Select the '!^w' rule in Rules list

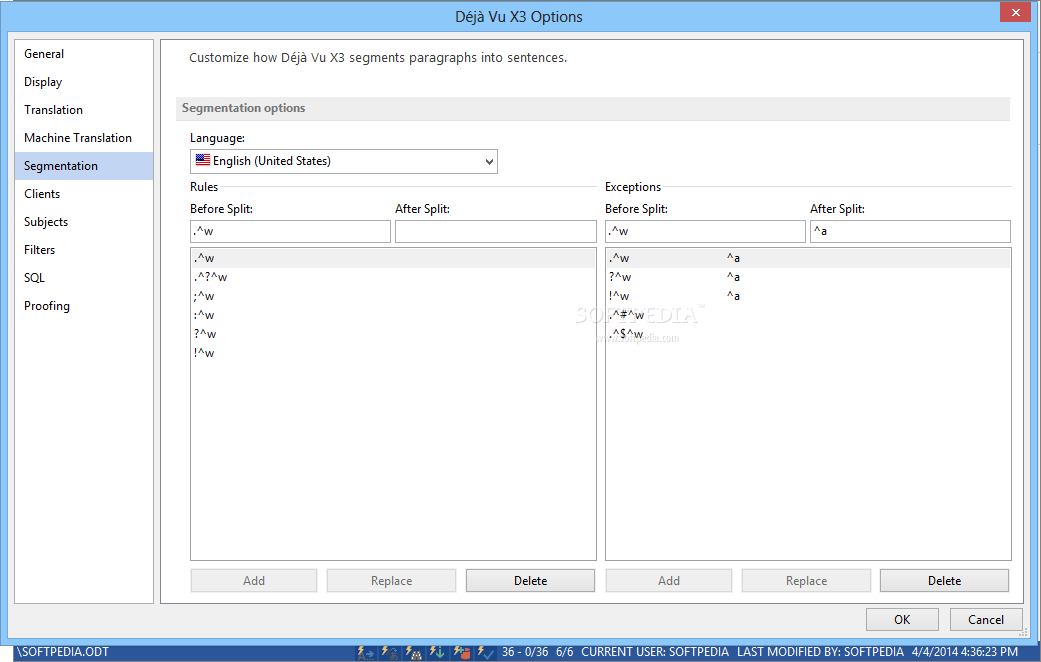pyautogui.click(x=393, y=353)
